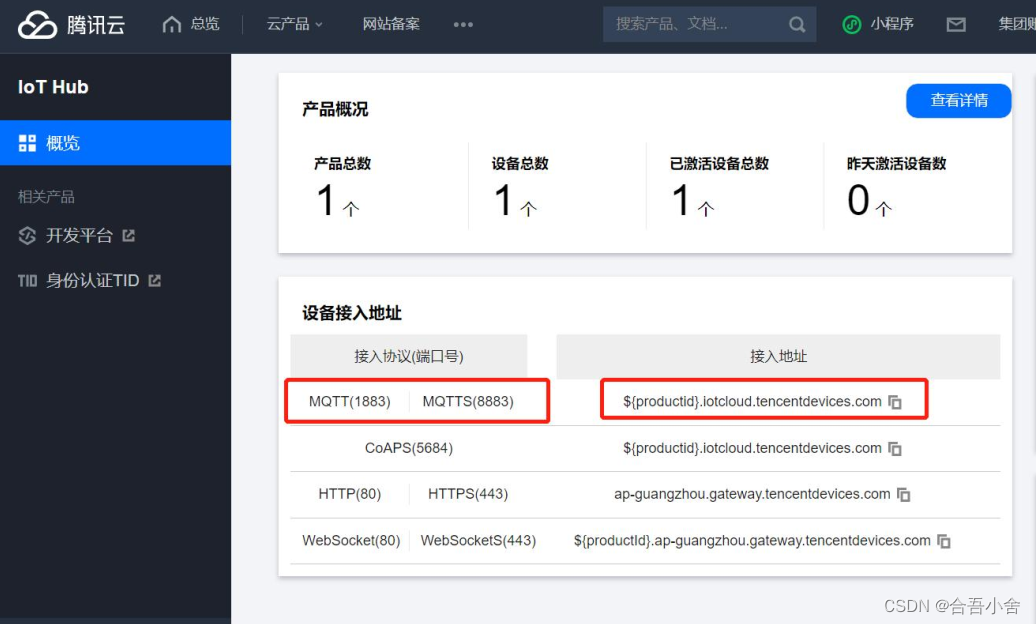Open the 小程序 mini program icon
The image size is (1036, 624).
tap(852, 25)
